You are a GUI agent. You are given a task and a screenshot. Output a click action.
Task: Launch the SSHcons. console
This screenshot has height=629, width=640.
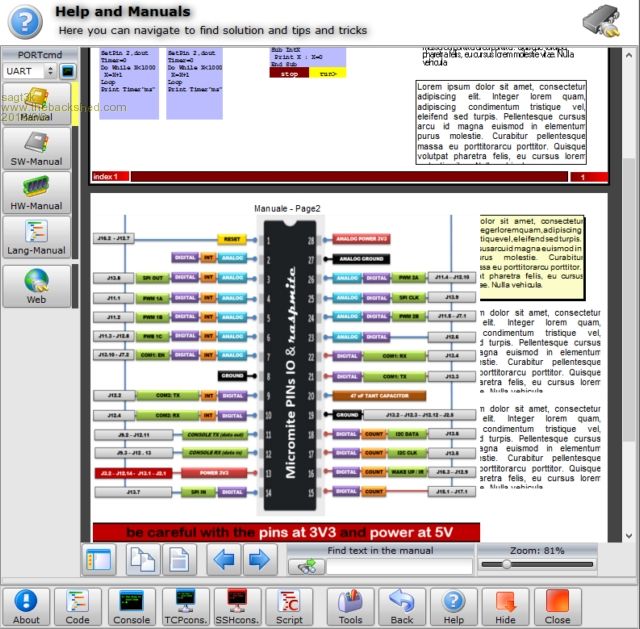click(x=238, y=606)
